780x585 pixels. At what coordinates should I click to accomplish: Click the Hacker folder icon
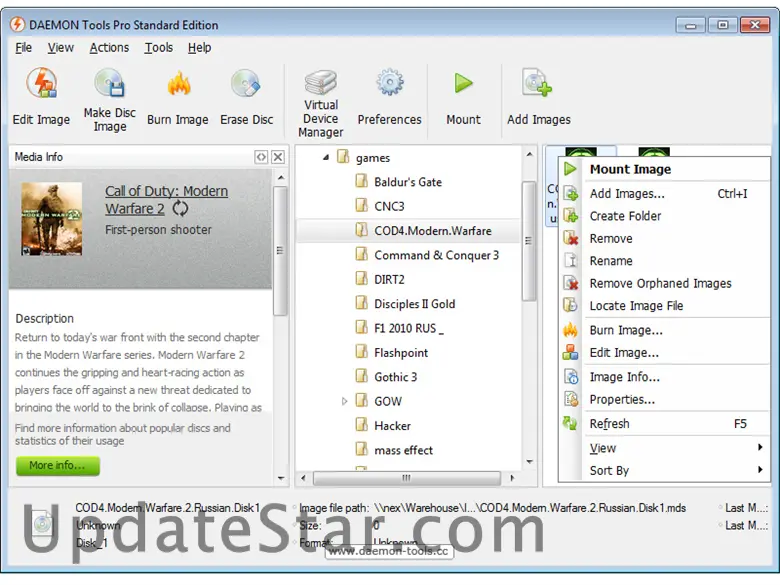tap(362, 425)
